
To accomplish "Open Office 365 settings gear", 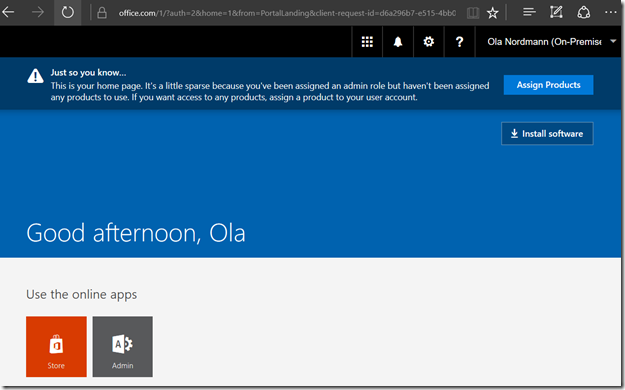I will click(x=428, y=41).
